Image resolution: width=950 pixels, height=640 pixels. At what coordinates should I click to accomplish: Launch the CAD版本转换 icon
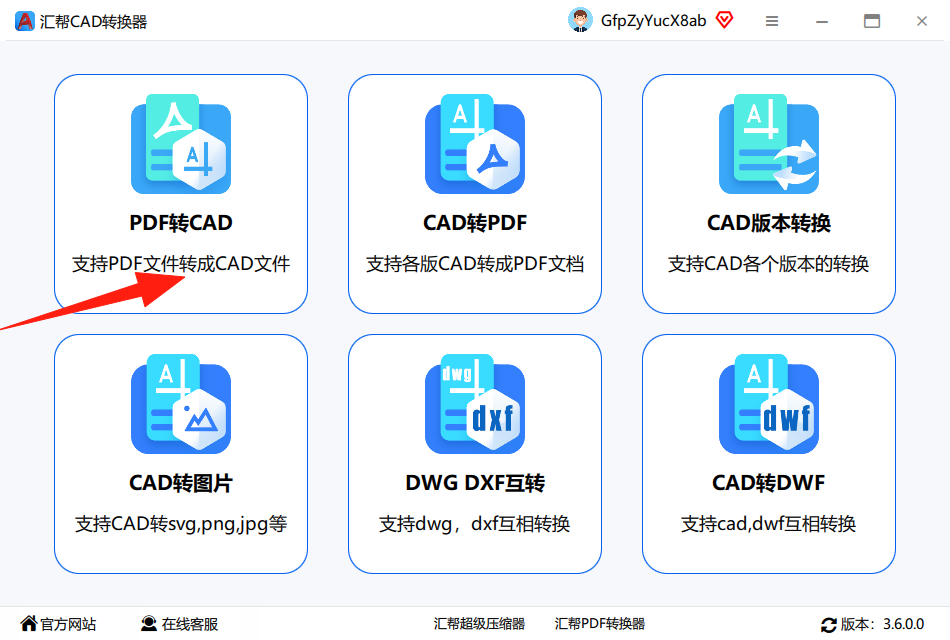pyautogui.click(x=769, y=144)
